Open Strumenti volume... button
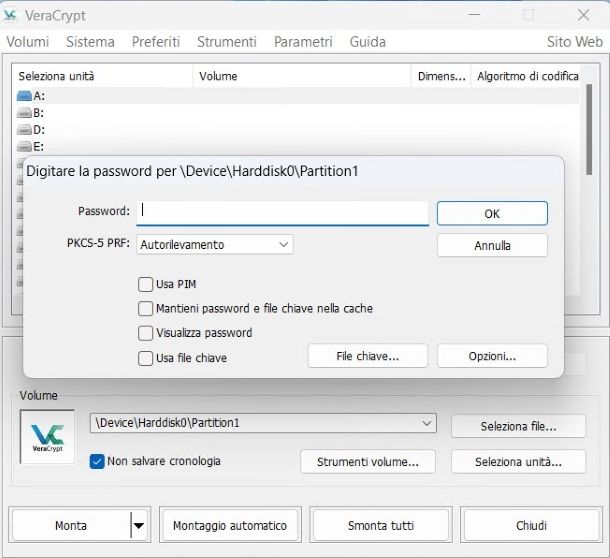 (368, 461)
